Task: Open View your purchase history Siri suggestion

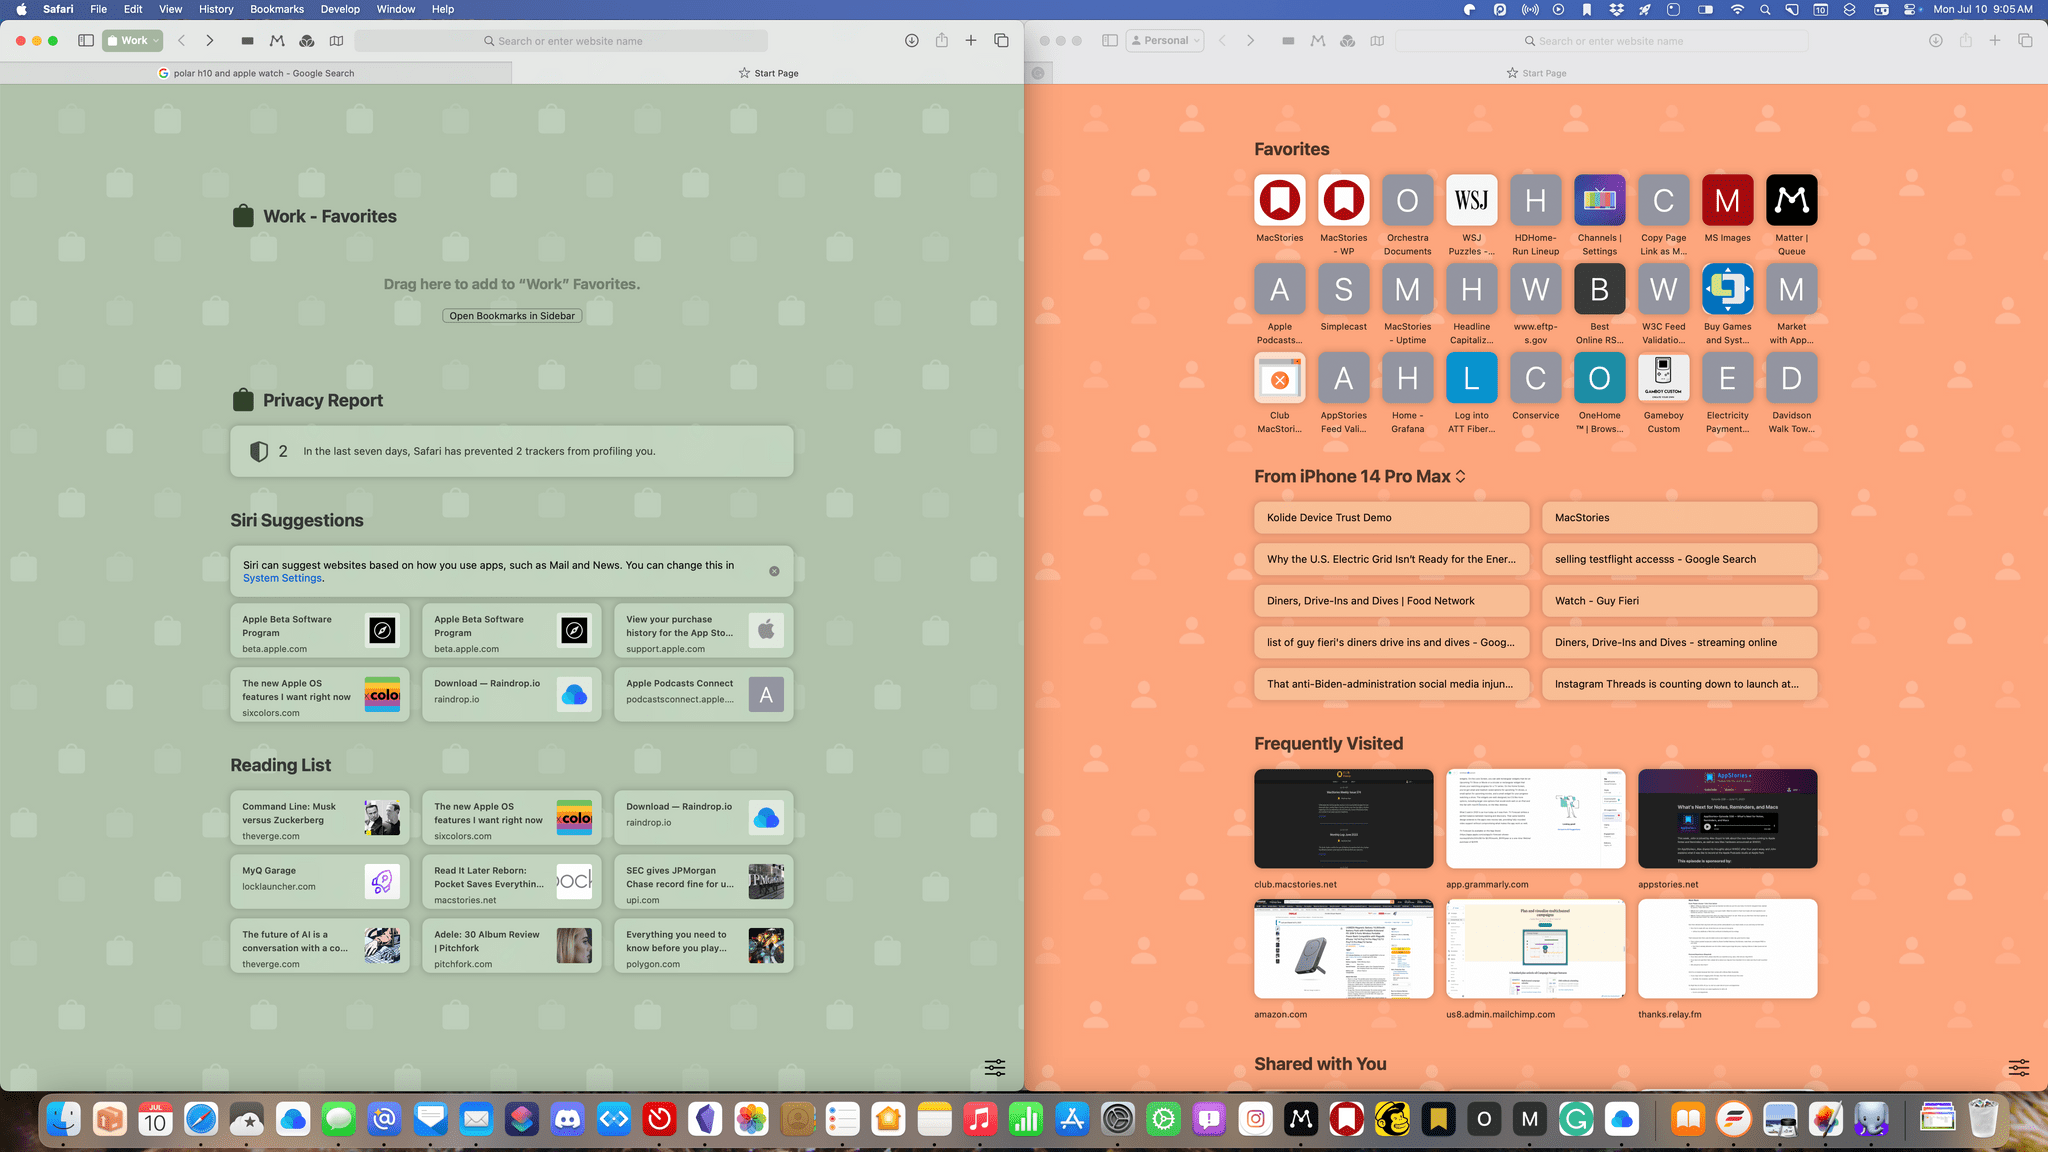Action: coord(704,631)
